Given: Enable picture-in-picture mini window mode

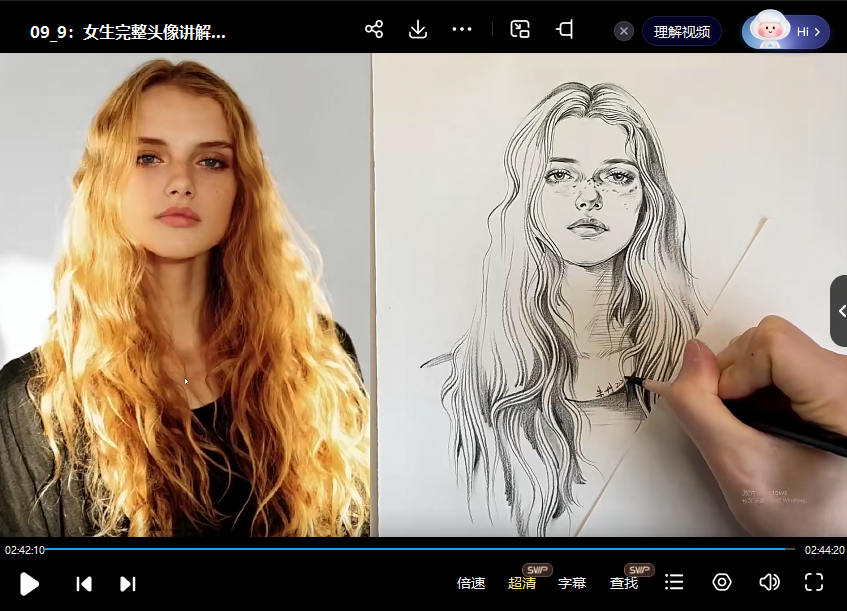Looking at the screenshot, I should tap(520, 29).
